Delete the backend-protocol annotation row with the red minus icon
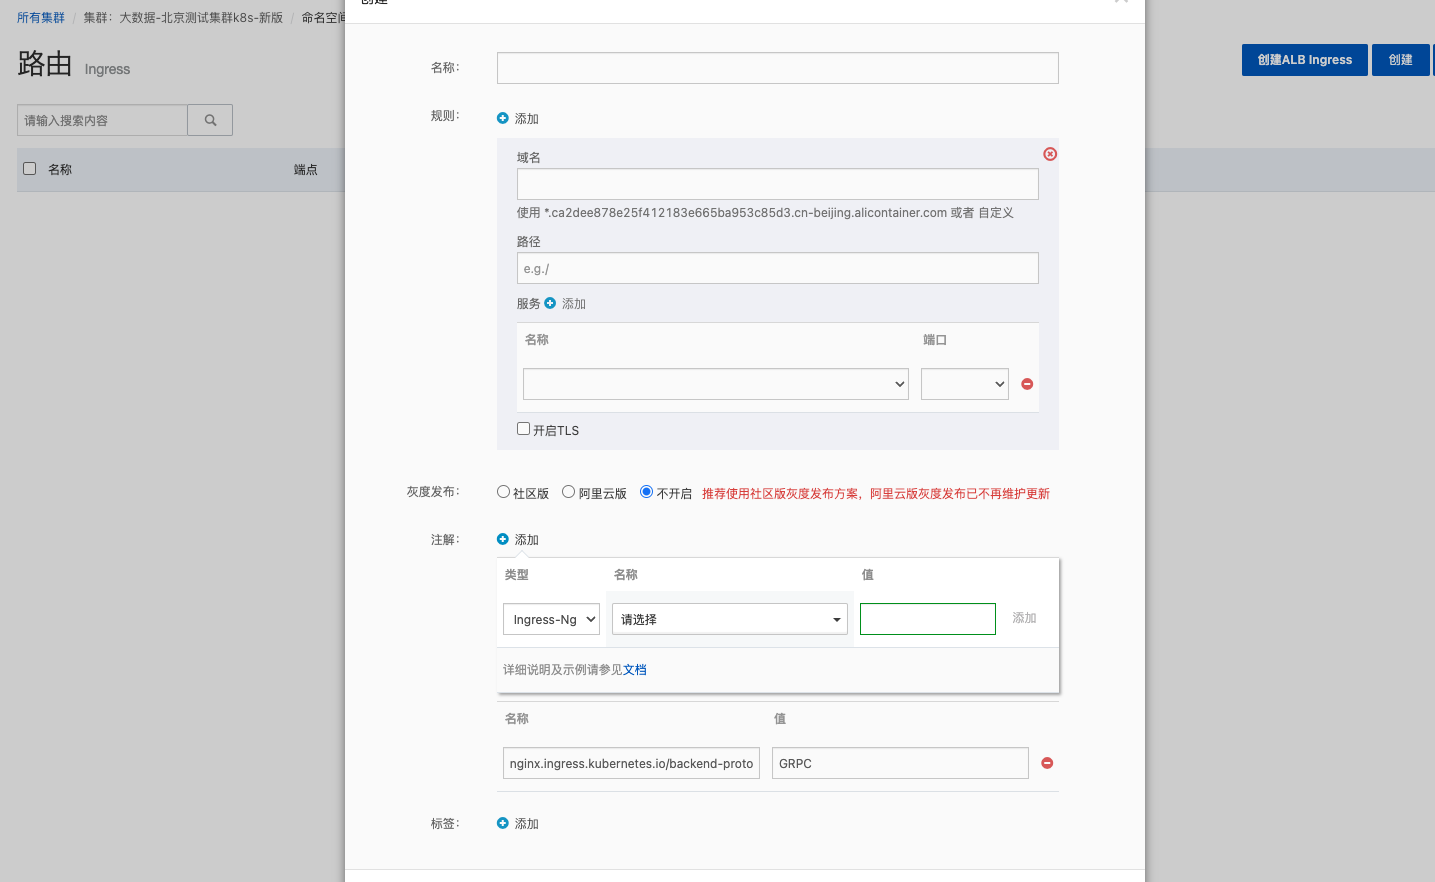The image size is (1435, 882). point(1047,763)
